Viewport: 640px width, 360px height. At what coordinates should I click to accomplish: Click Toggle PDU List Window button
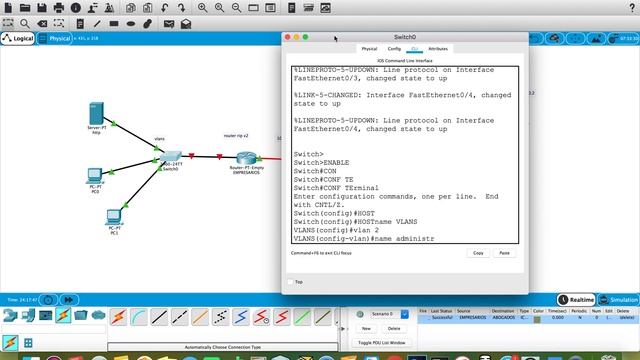(x=382, y=343)
